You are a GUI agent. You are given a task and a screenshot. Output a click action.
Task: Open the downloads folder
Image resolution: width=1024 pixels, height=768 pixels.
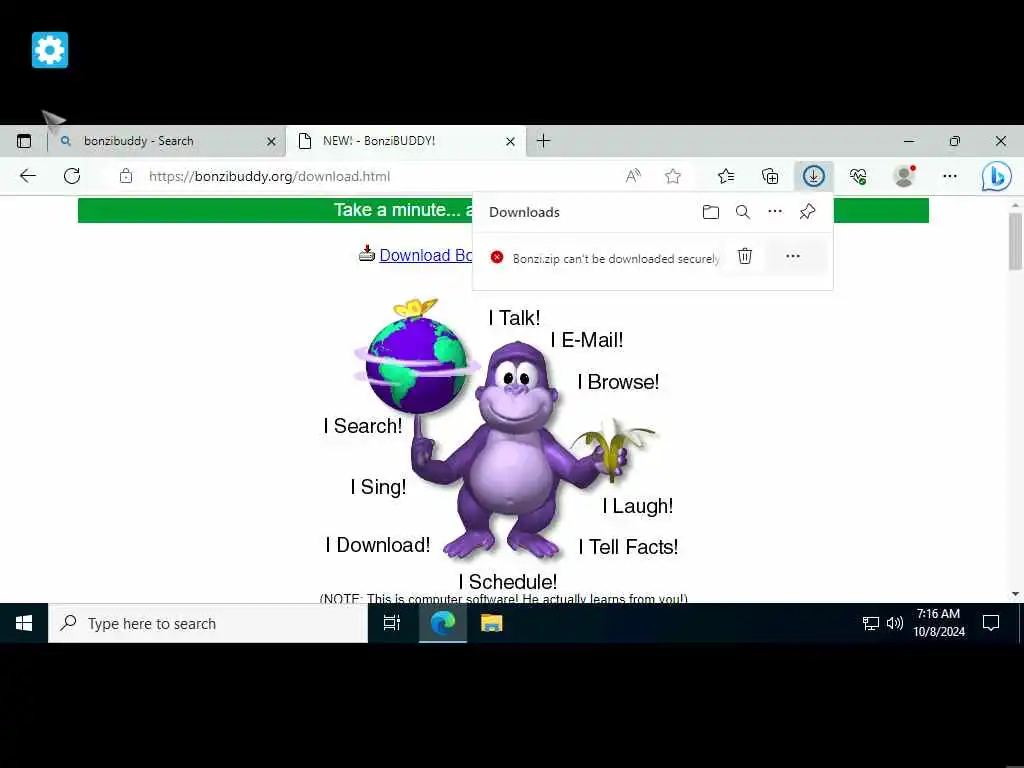tap(711, 212)
